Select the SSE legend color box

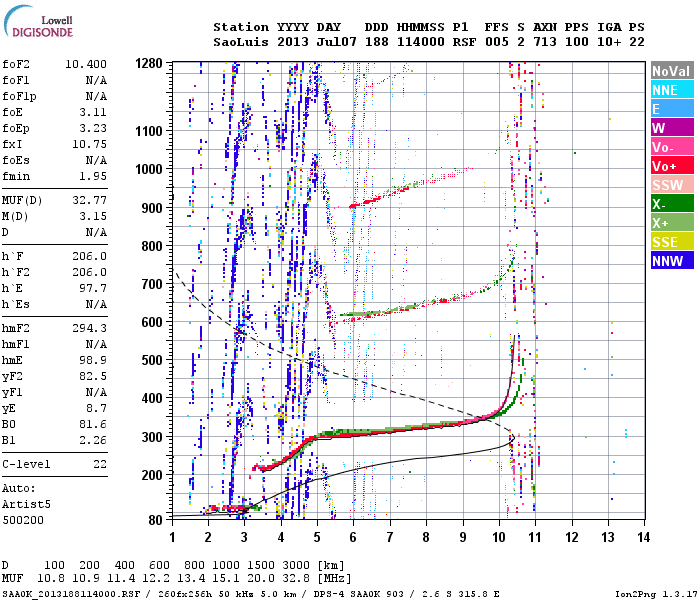pos(672,242)
